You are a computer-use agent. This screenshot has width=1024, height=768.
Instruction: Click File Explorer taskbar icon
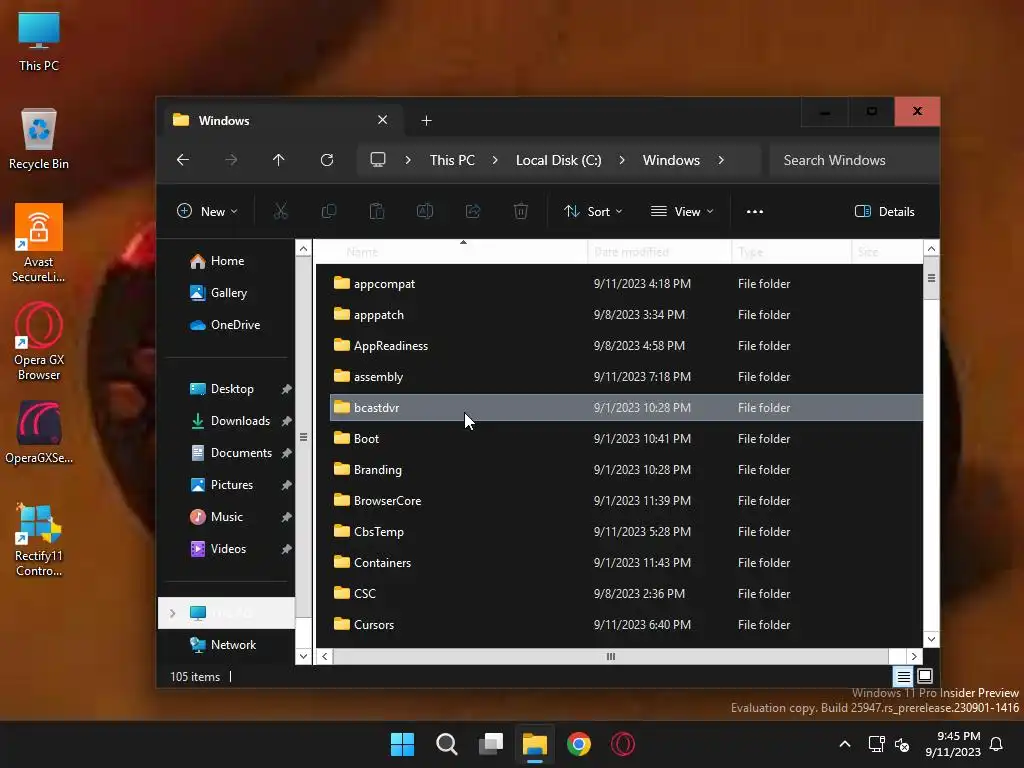[x=535, y=744]
